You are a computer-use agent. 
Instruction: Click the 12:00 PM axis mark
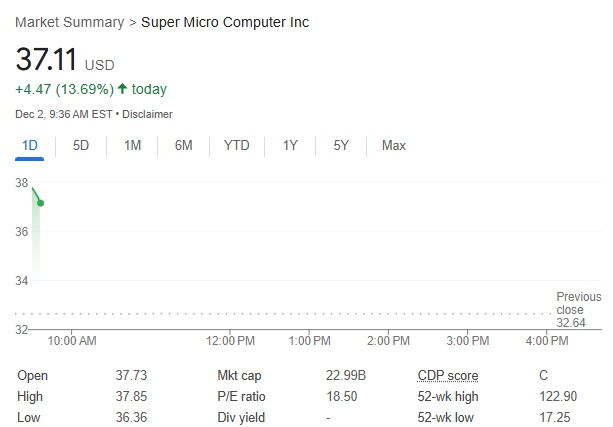[x=229, y=341]
